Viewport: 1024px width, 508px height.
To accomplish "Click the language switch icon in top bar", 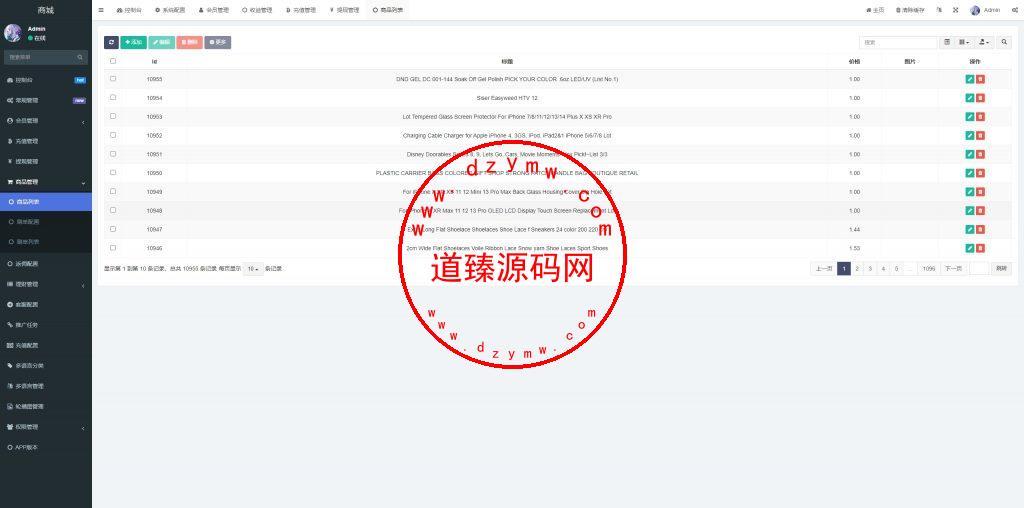I will 939,10.
